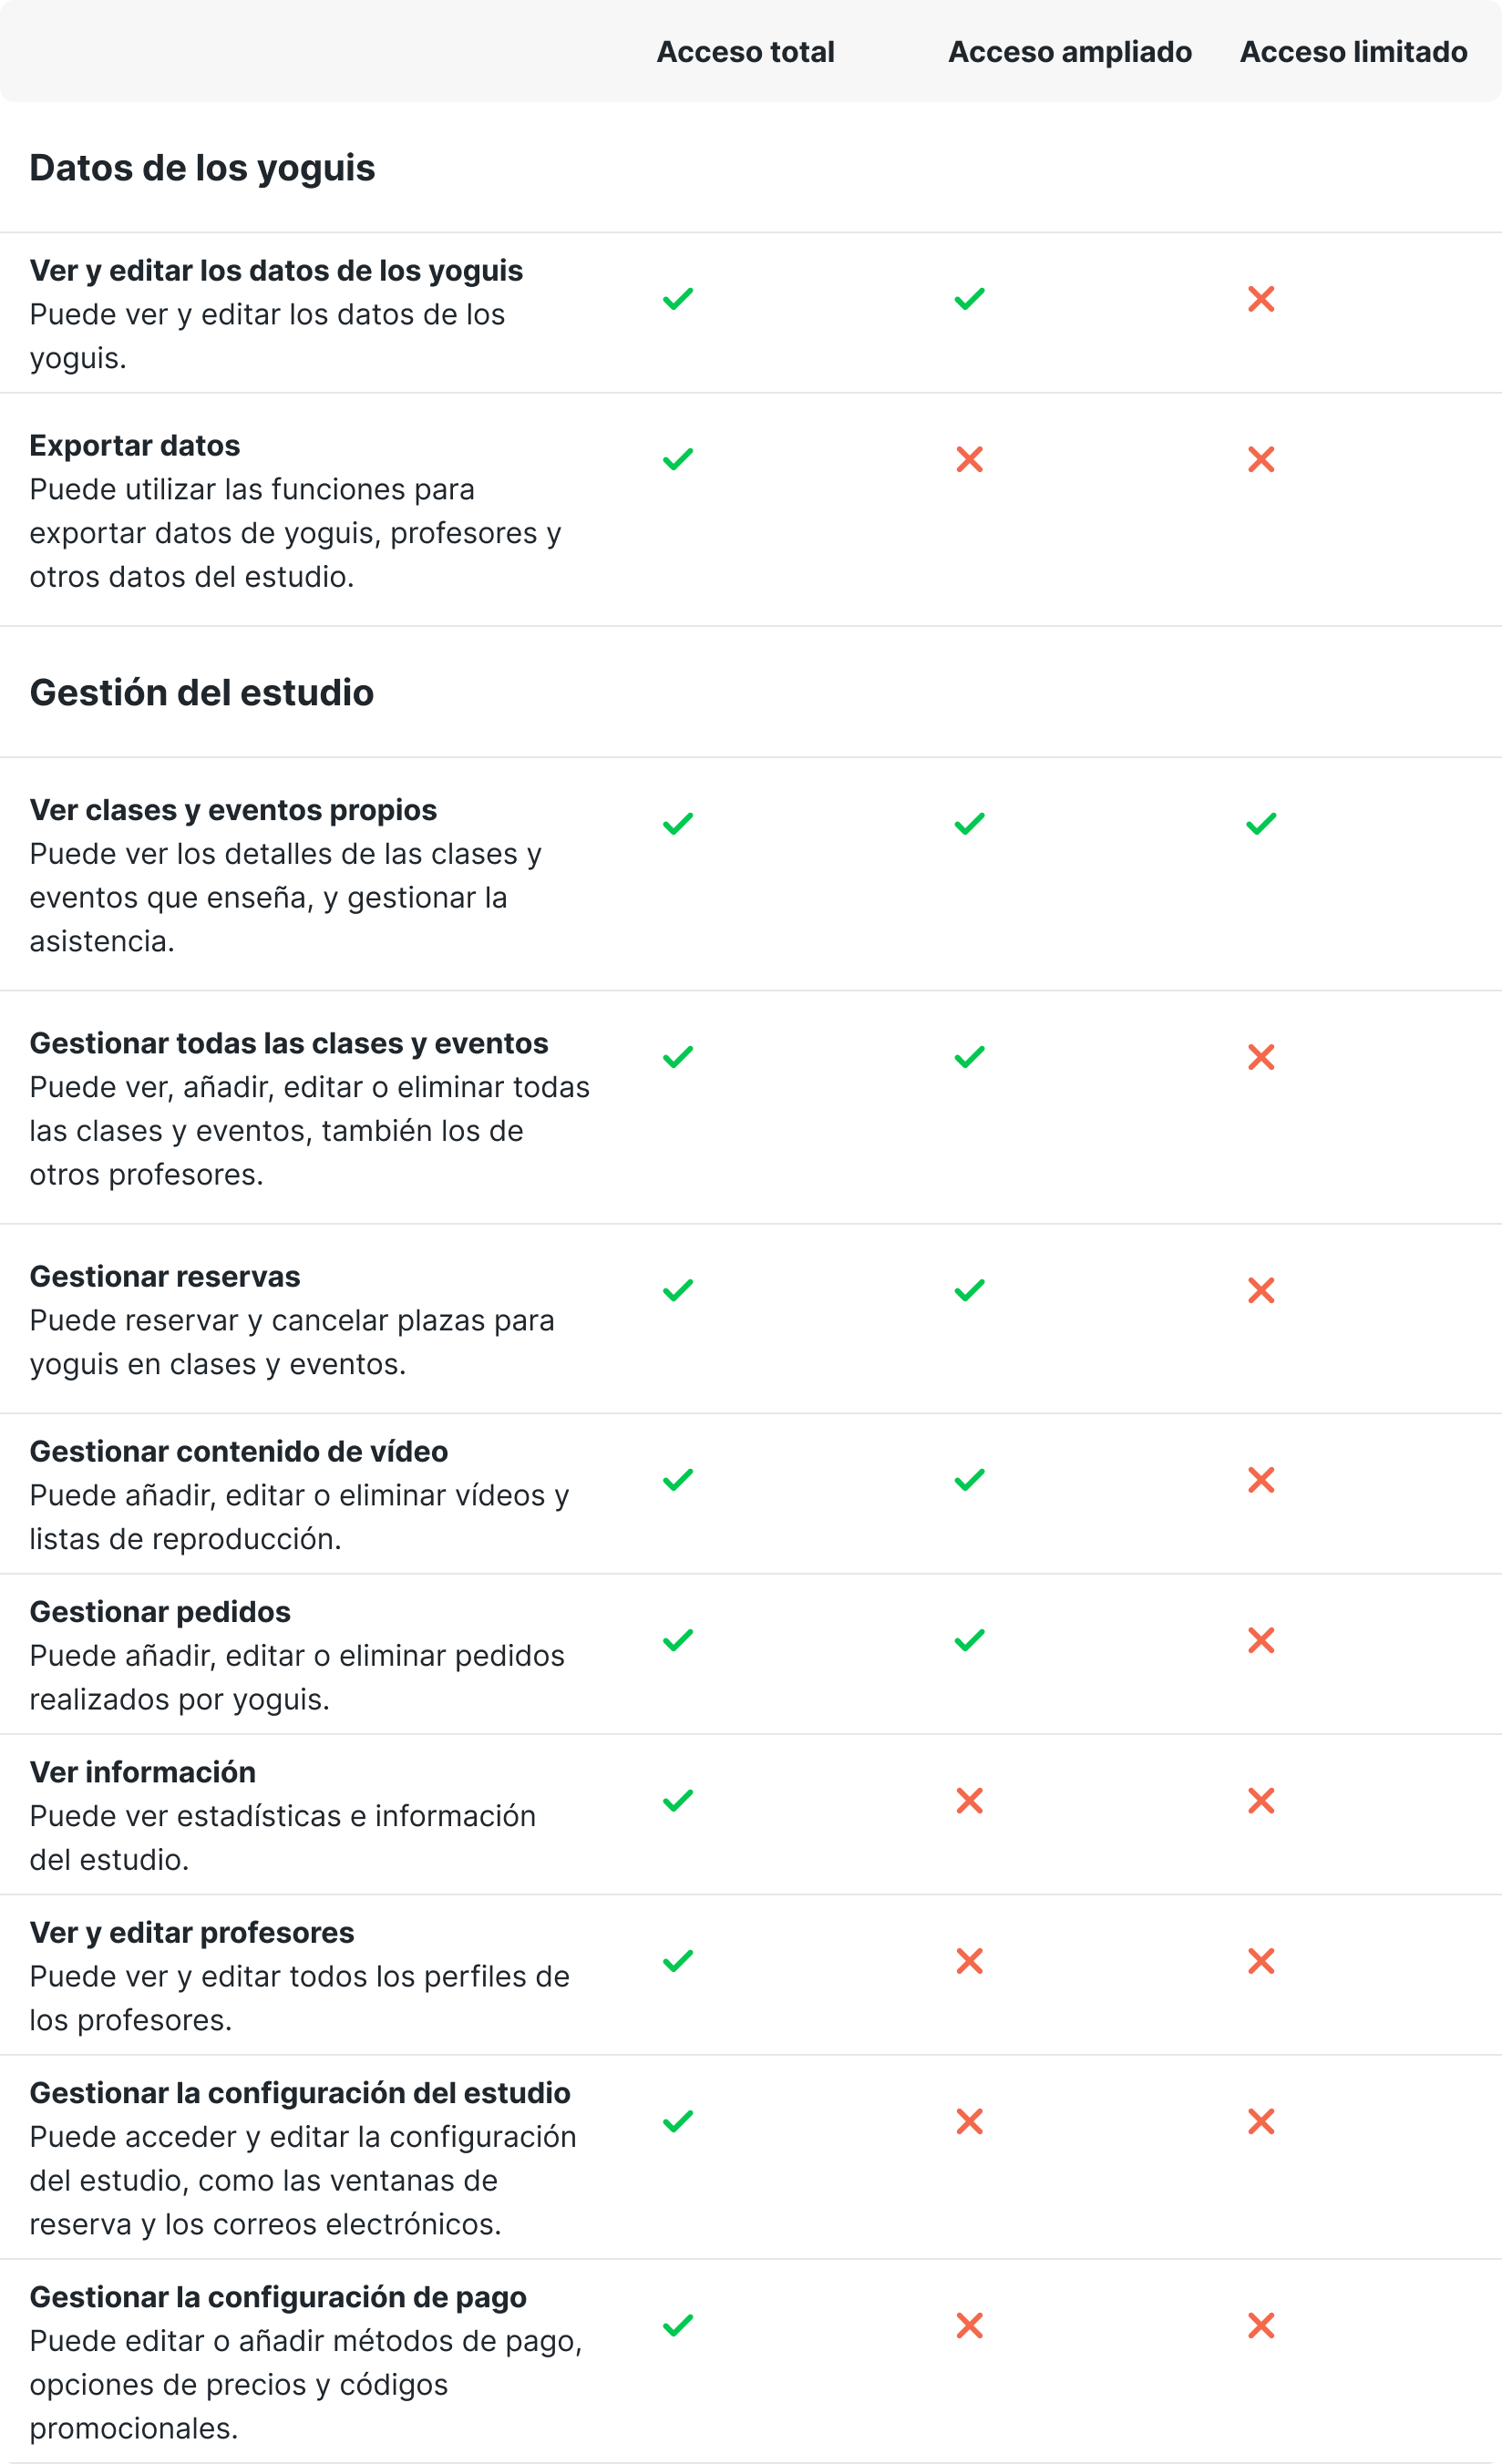
Task: Click Acceso total check for Ver y editar profesores
Action: coord(678,1961)
